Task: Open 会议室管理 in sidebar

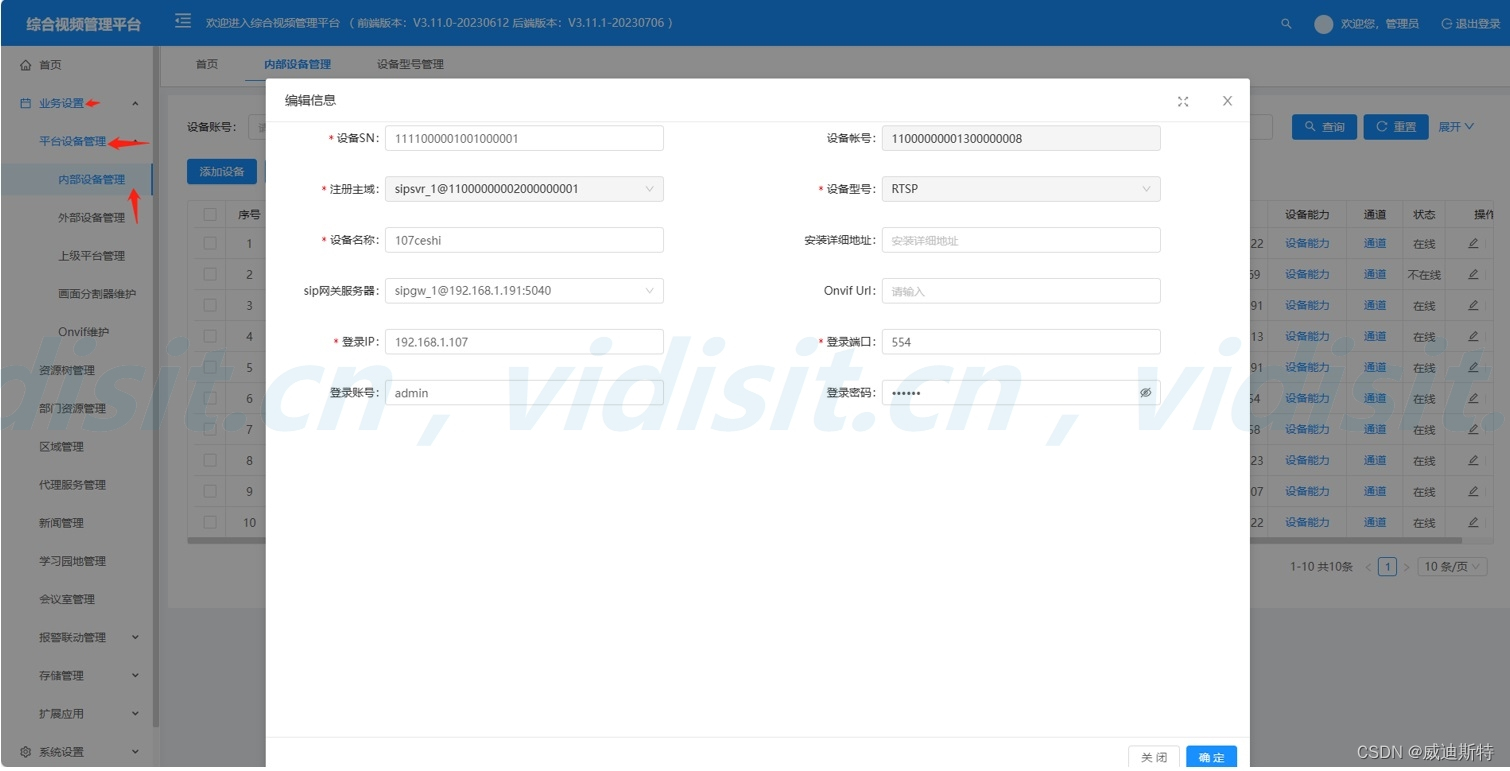Action: [x=67, y=599]
